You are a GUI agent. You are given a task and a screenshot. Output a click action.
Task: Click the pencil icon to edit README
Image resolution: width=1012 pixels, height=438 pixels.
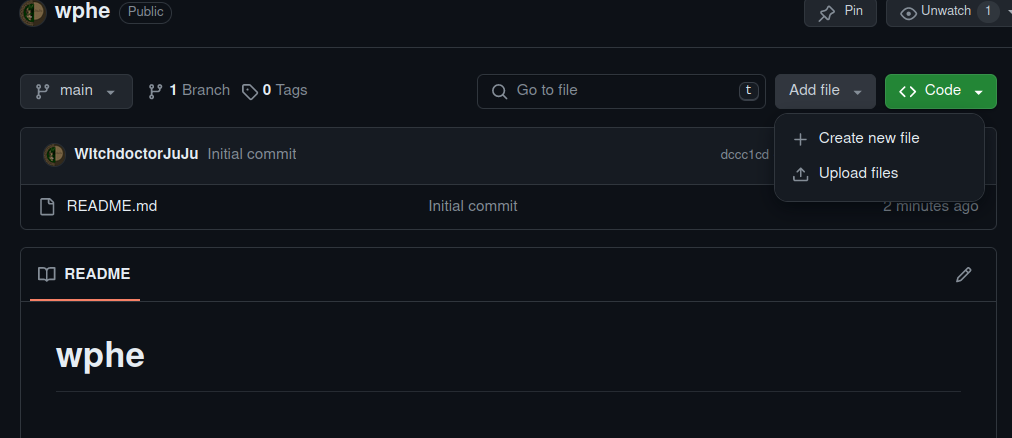(964, 274)
